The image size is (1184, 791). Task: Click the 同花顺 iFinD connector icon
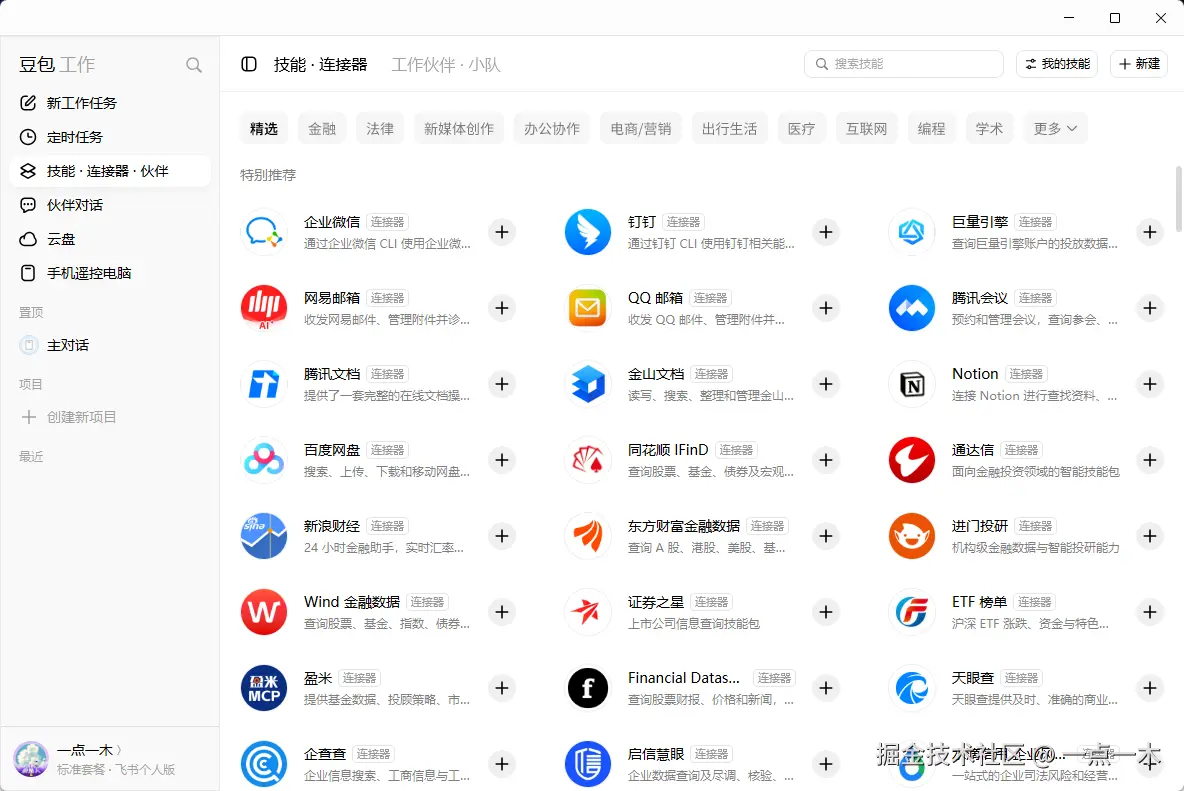(x=587, y=460)
